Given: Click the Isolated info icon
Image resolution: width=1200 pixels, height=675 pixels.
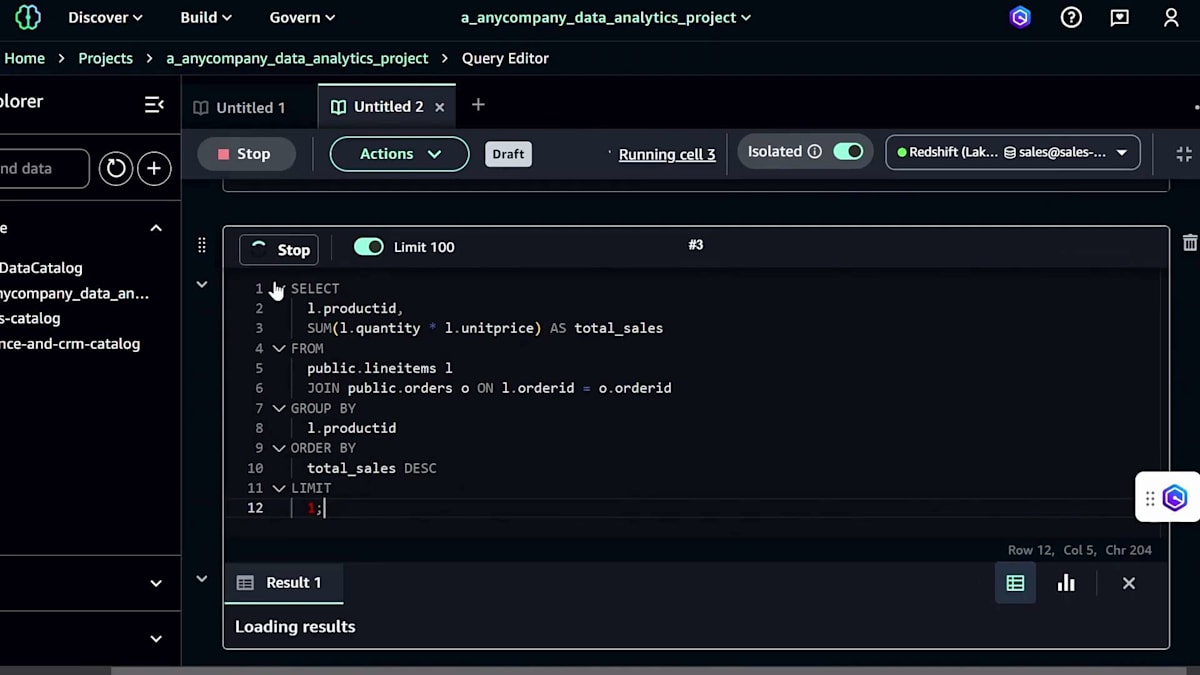Looking at the screenshot, I should click(815, 152).
